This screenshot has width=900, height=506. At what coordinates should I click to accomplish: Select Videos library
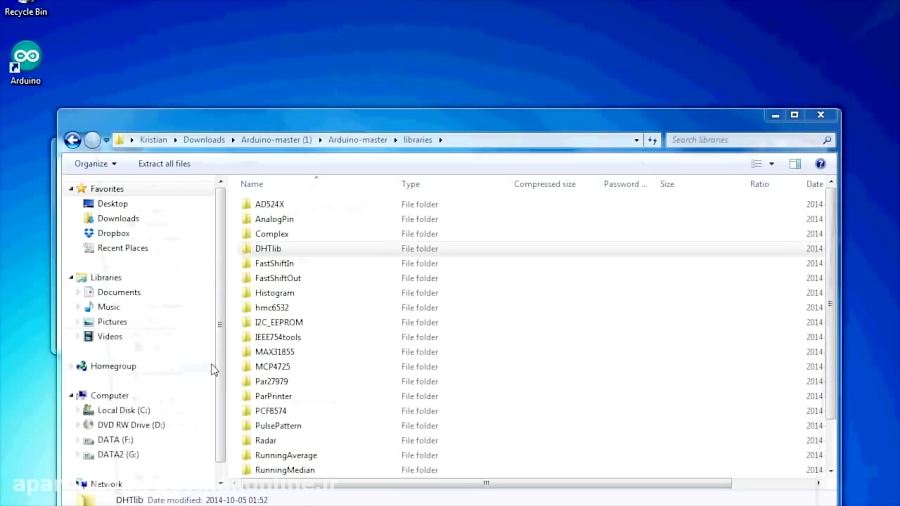[110, 337]
